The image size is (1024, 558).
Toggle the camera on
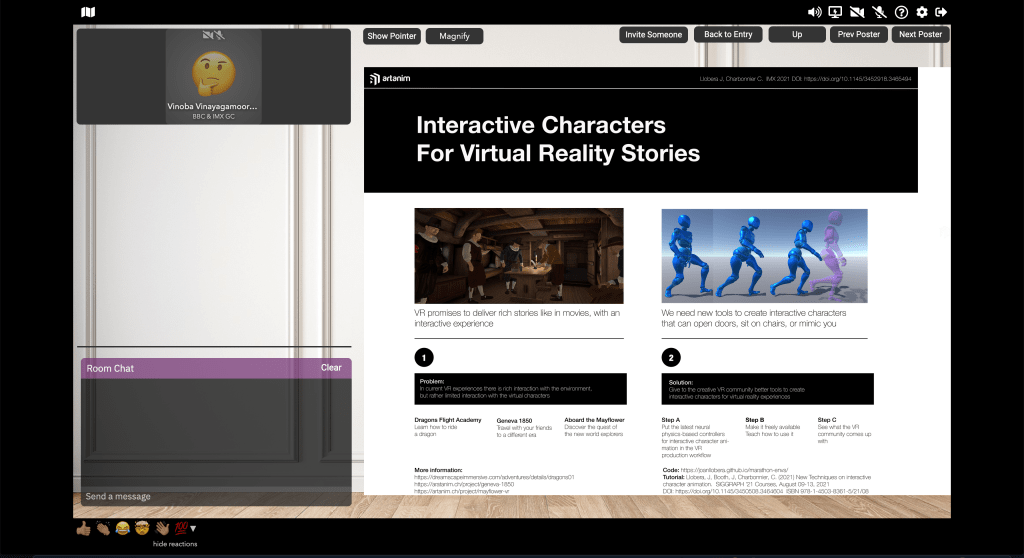[x=857, y=12]
